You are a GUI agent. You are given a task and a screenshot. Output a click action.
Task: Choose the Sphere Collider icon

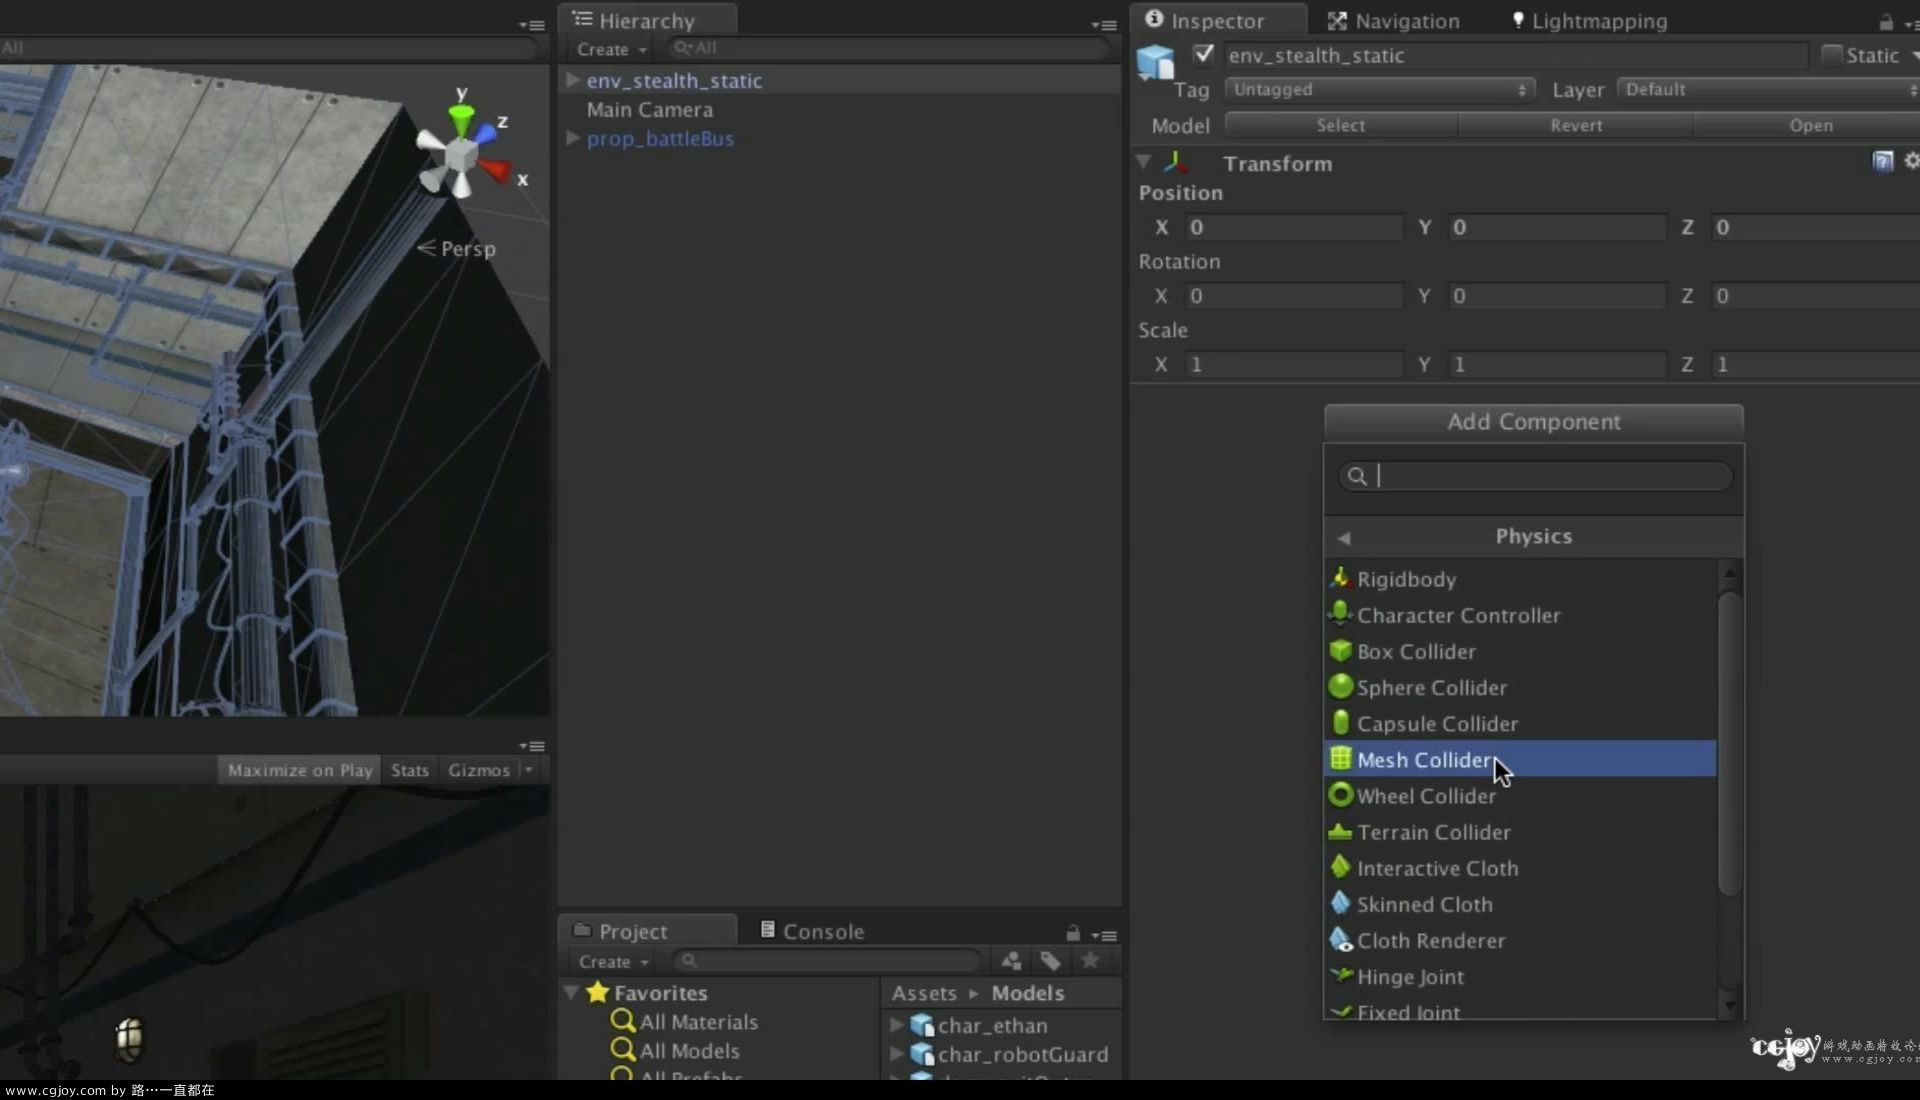point(1340,686)
